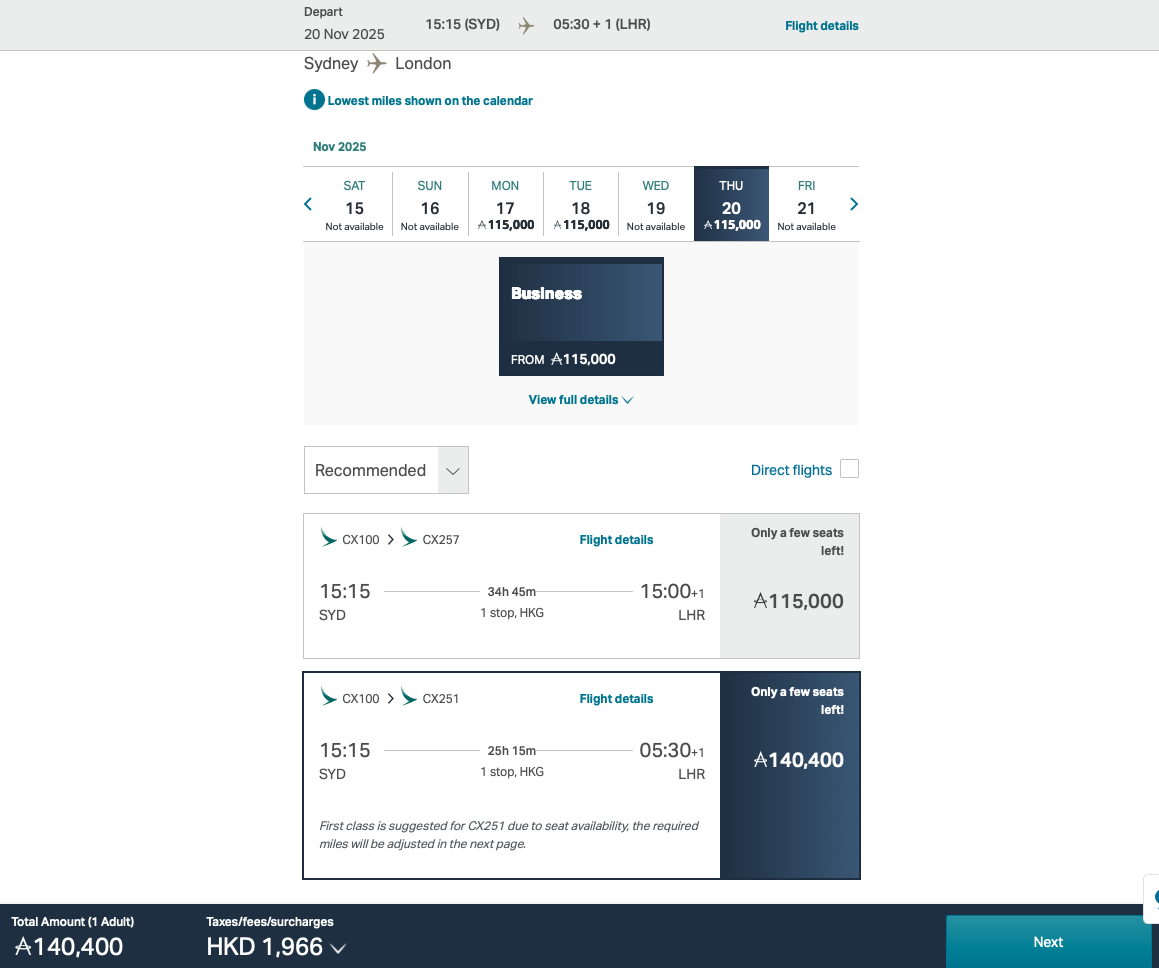1159x968 pixels.
Task: Click the 05:30+1 arrival time in second result
Action: click(x=672, y=750)
